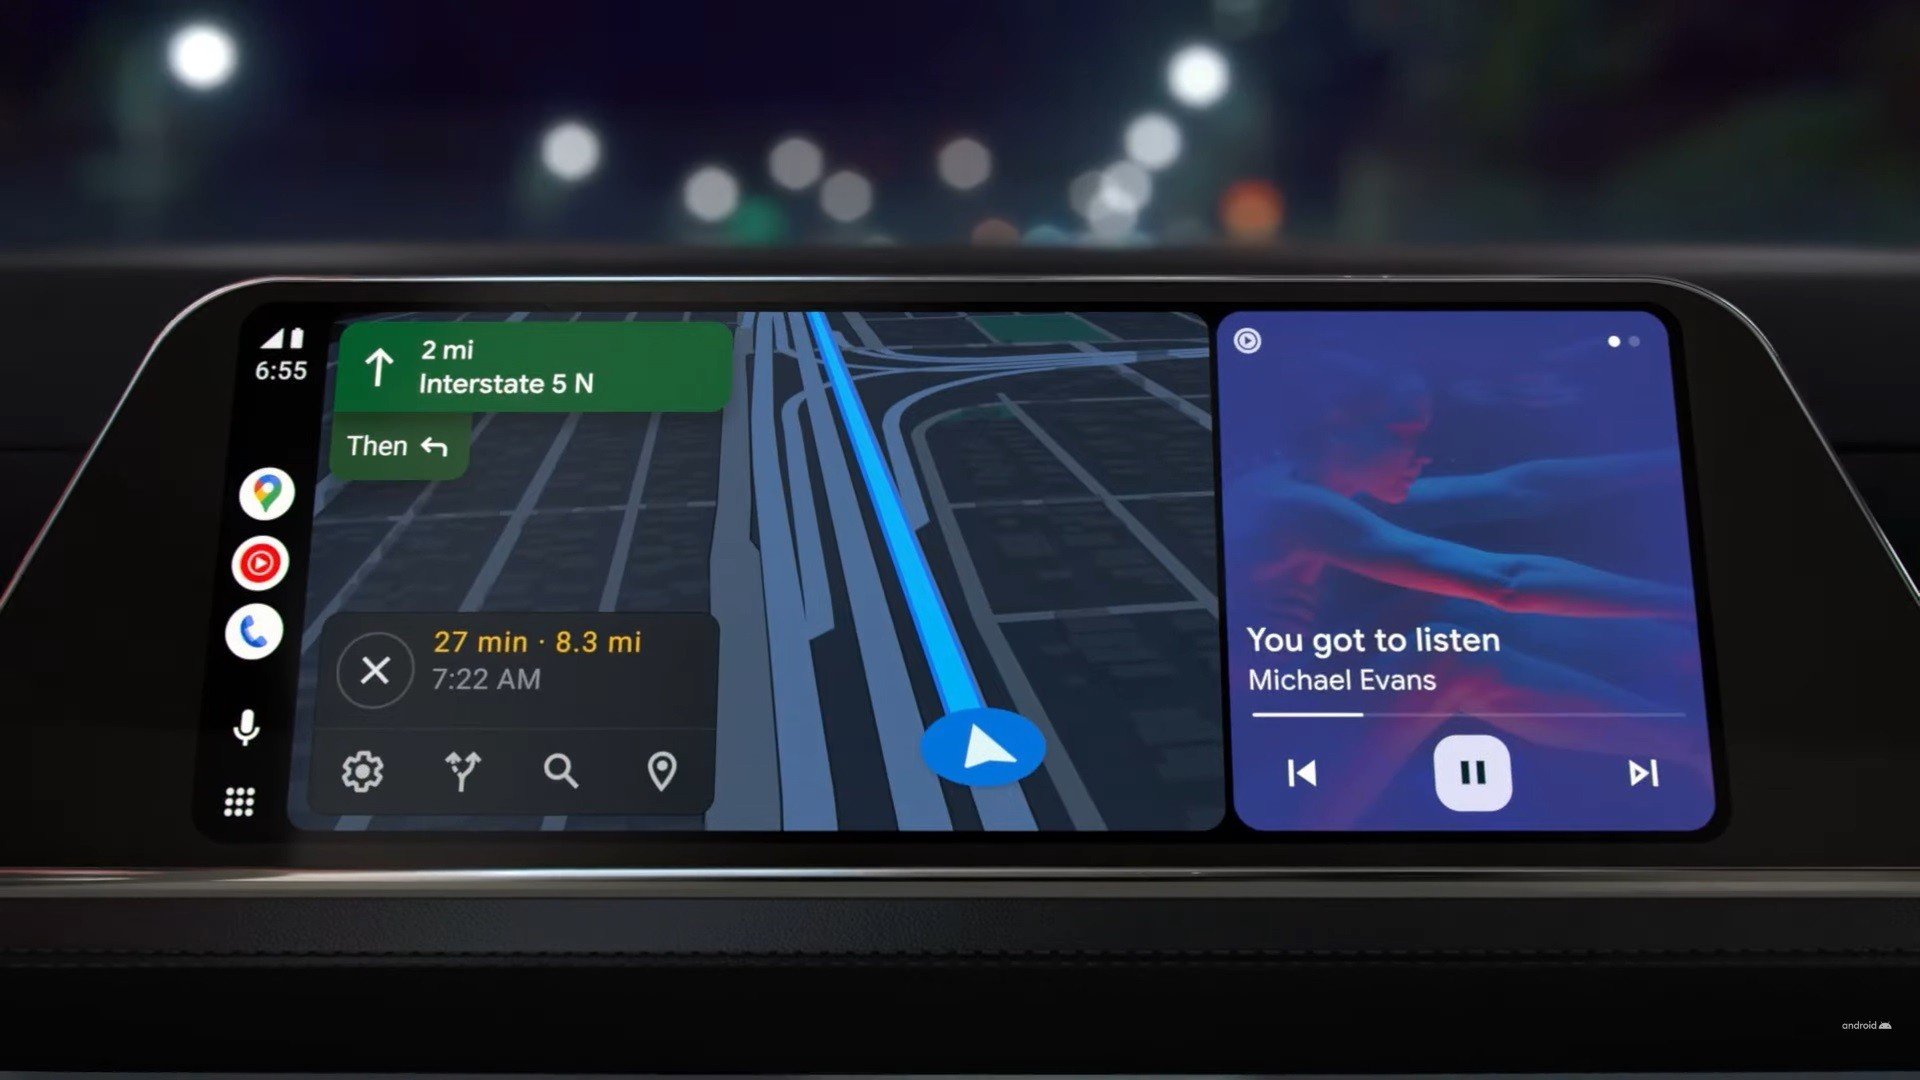Open Google Maps navigation app
This screenshot has height=1080, width=1920.
coord(264,493)
